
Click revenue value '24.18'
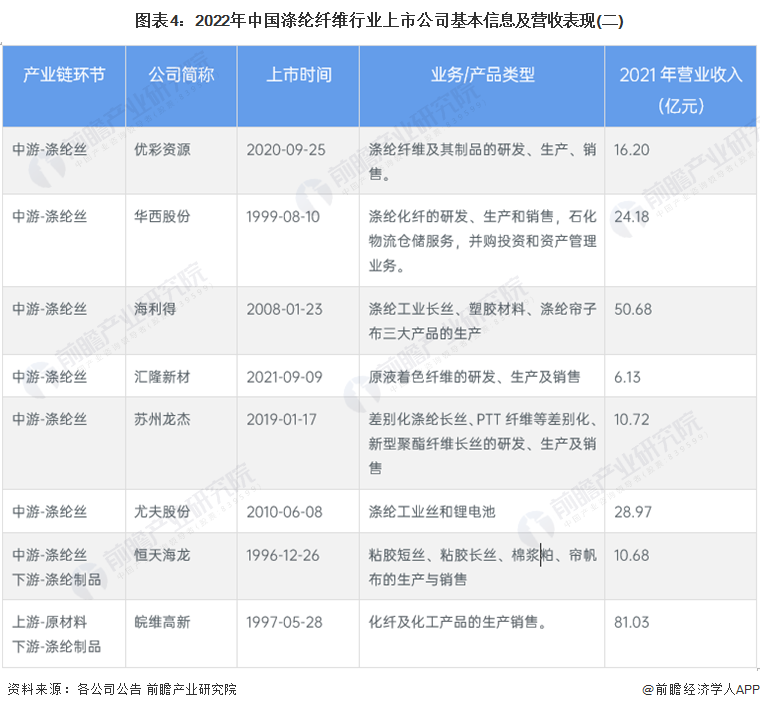(x=632, y=217)
